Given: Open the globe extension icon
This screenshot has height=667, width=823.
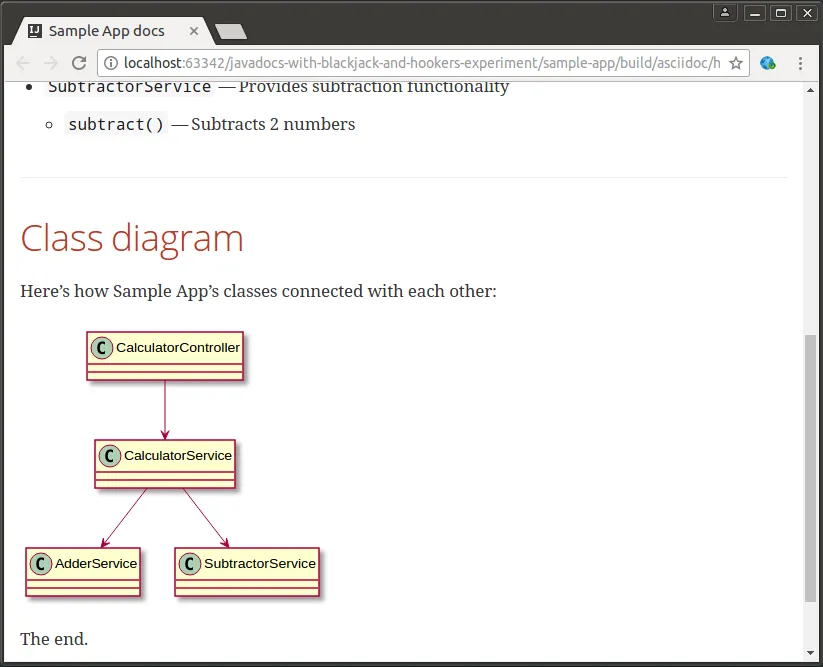Looking at the screenshot, I should (768, 63).
